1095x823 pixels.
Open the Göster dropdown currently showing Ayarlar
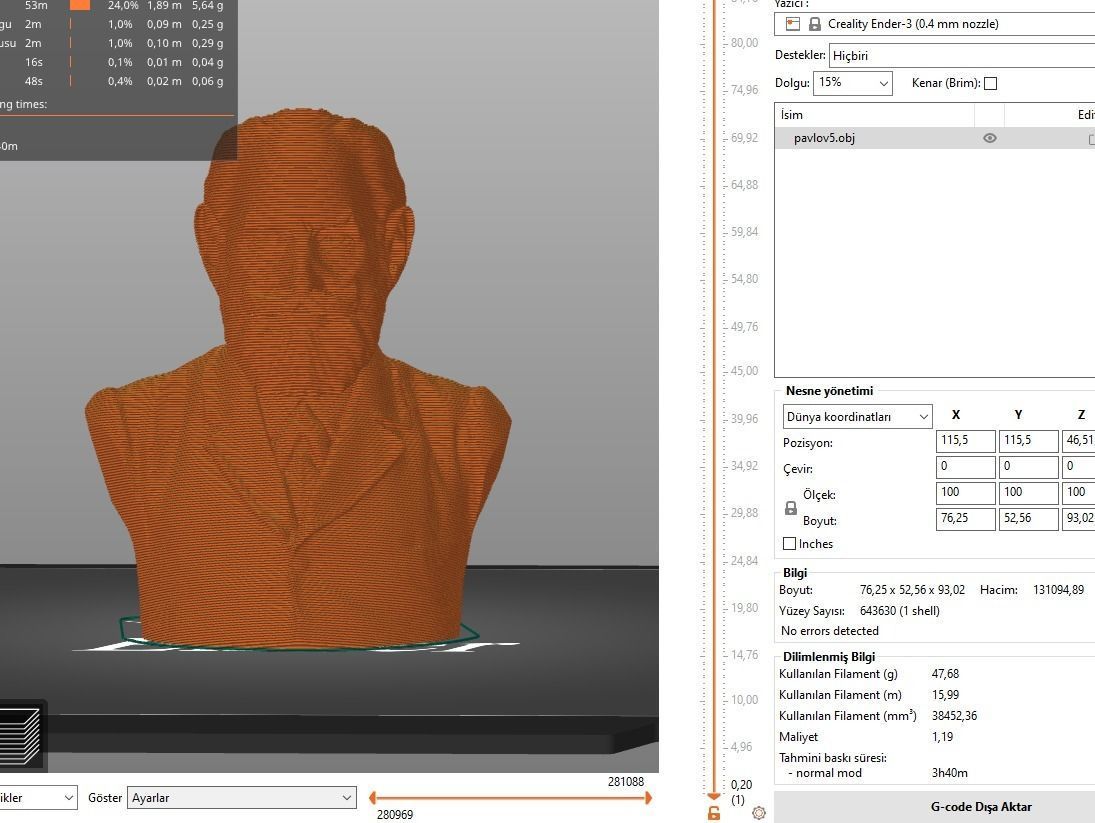(240, 797)
